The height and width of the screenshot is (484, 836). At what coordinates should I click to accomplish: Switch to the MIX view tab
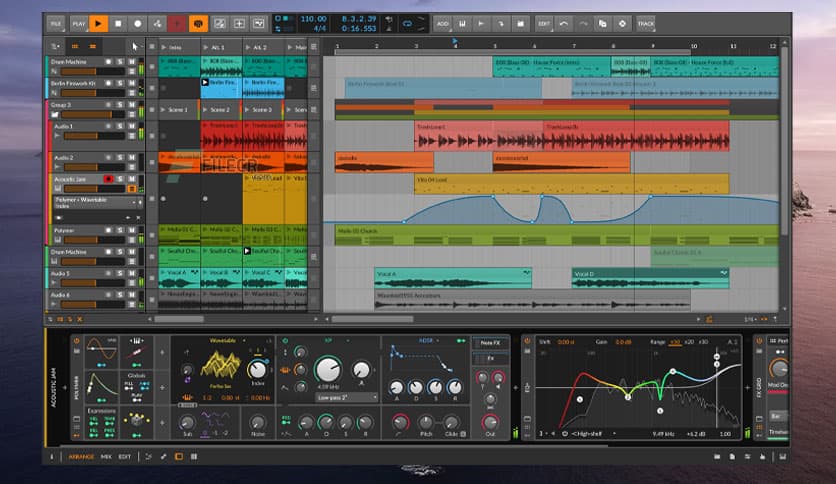coord(106,456)
